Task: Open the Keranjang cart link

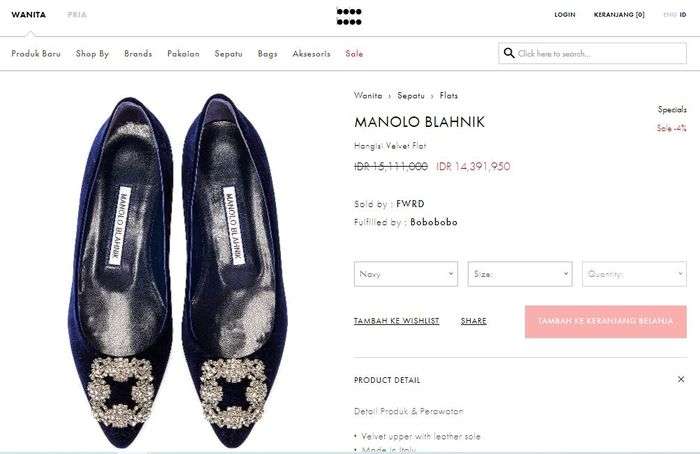Action: pyautogui.click(x=619, y=15)
